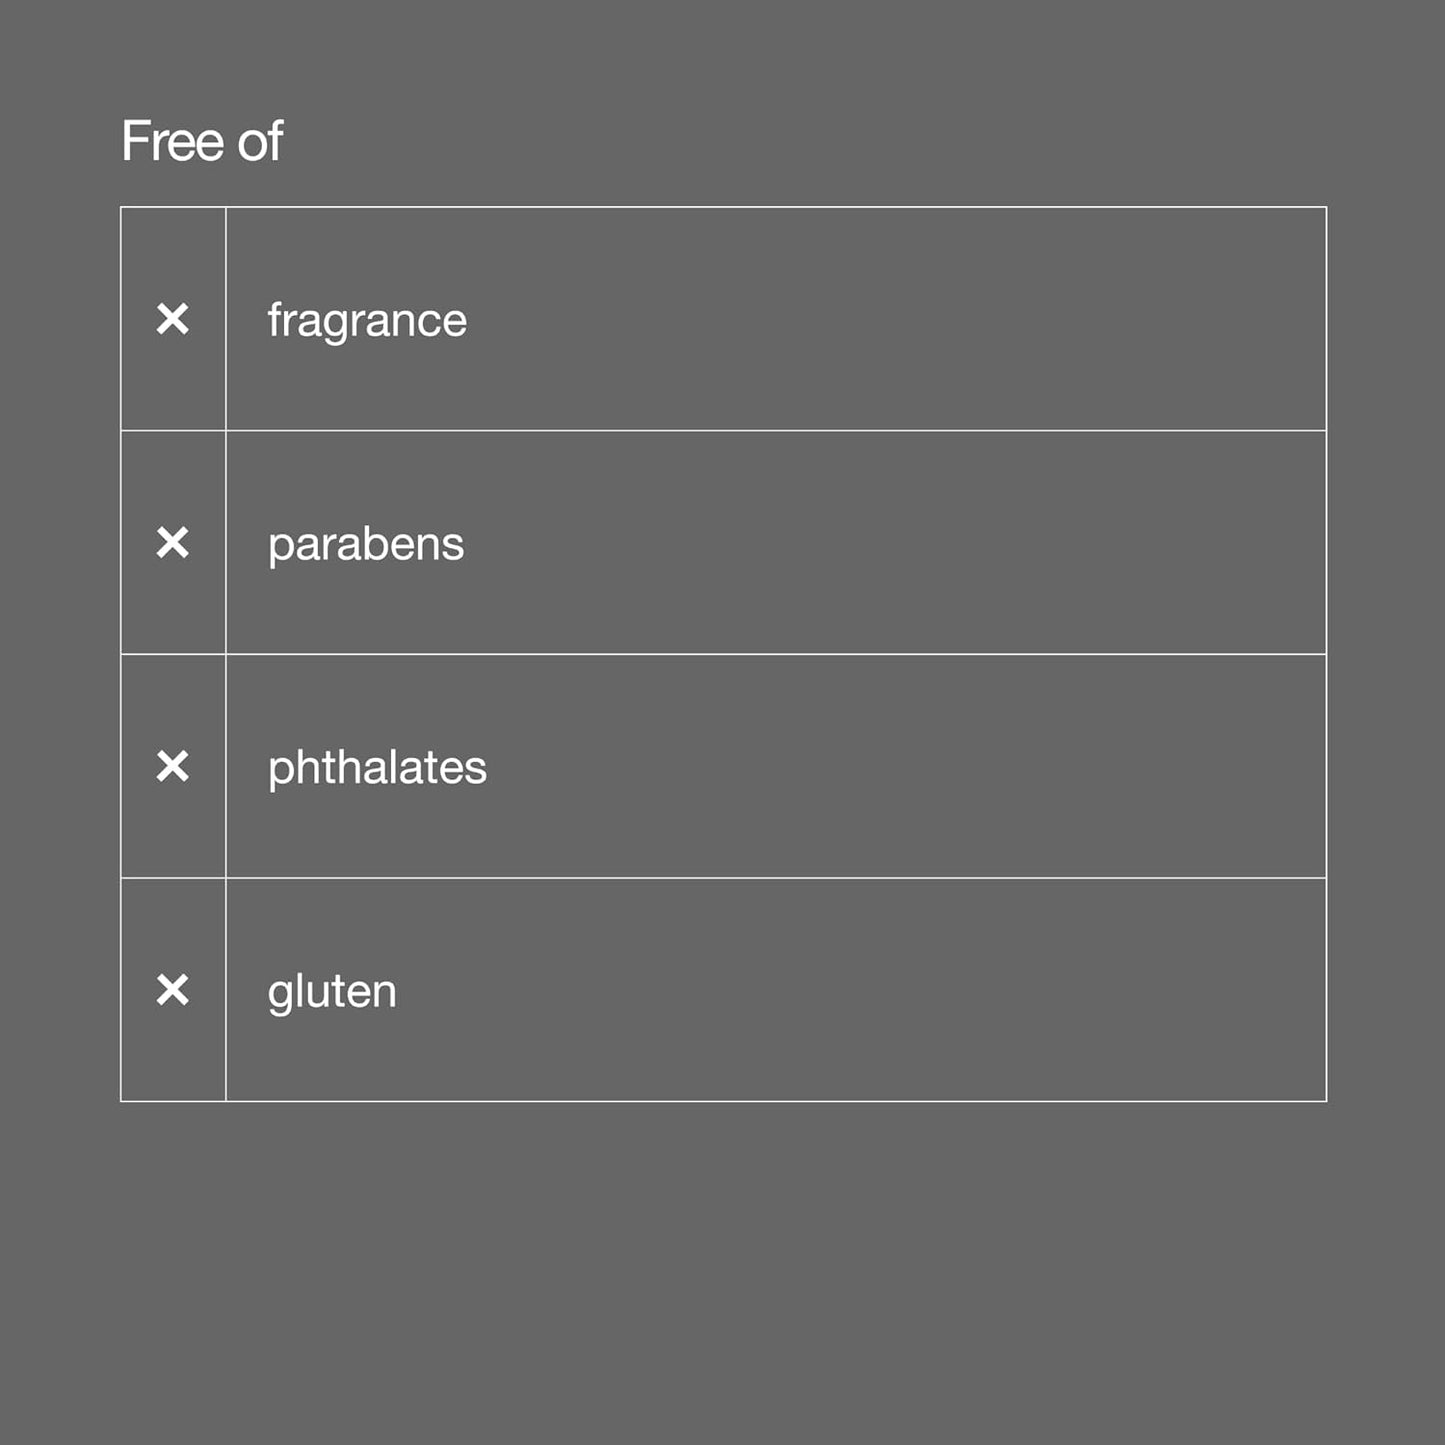Image resolution: width=1445 pixels, height=1445 pixels.
Task: Click the X icon beside parabens
Action: [x=173, y=543]
